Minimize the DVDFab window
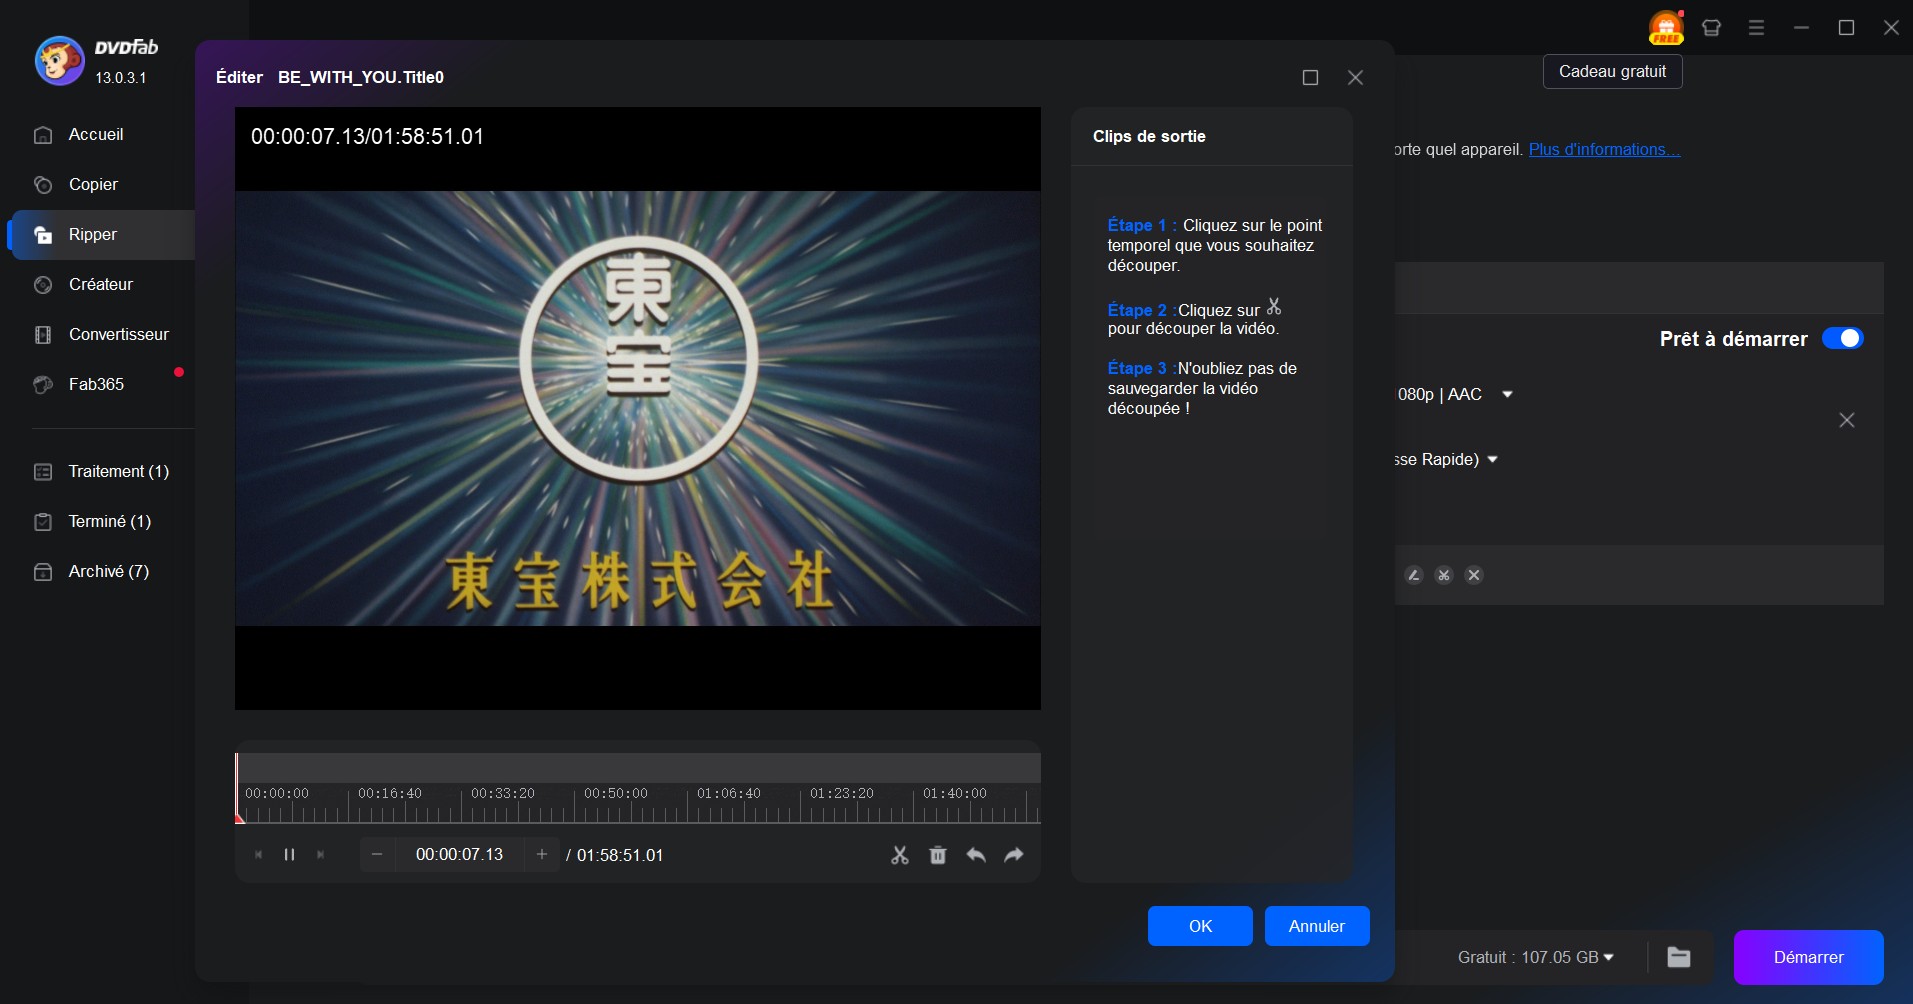Image resolution: width=1913 pixels, height=1004 pixels. coord(1801,27)
